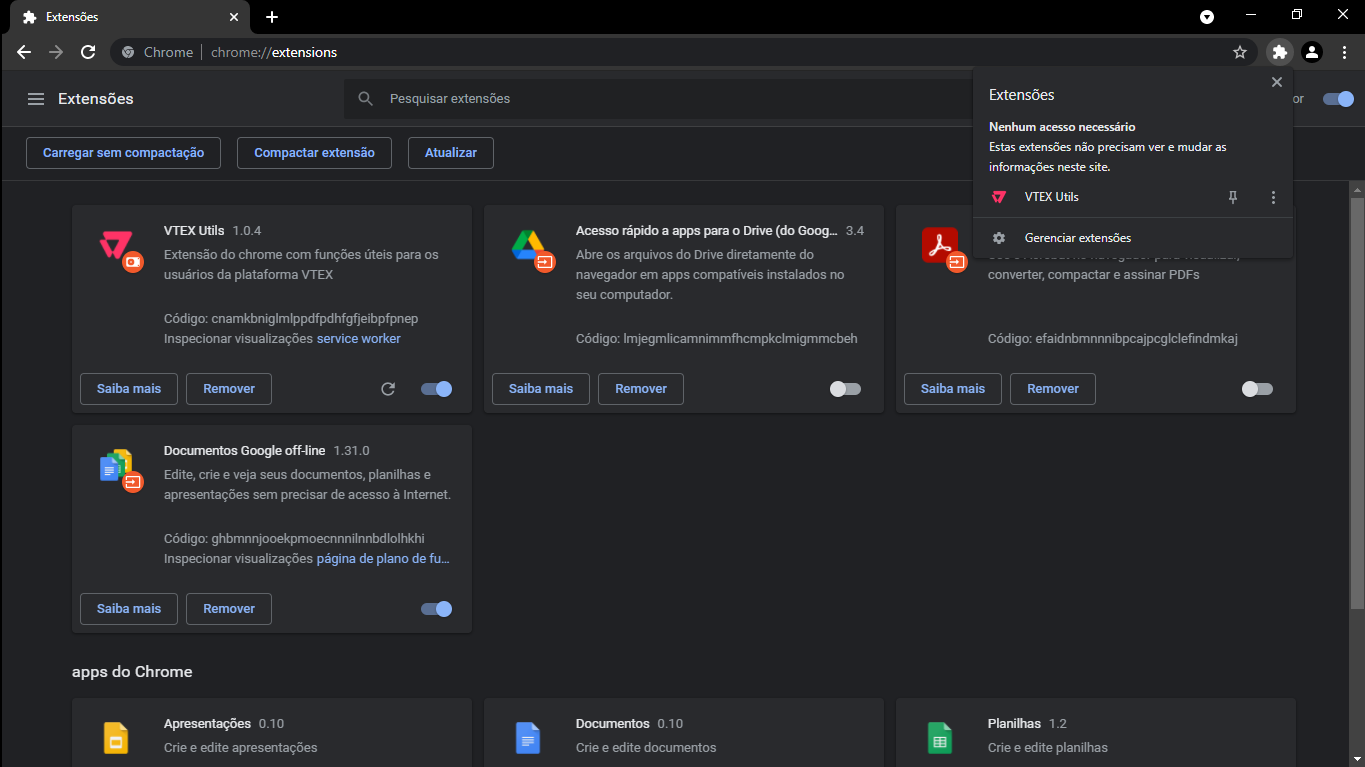Image resolution: width=1365 pixels, height=767 pixels.
Task: Open página de plano de fundo link
Action: coord(383,559)
